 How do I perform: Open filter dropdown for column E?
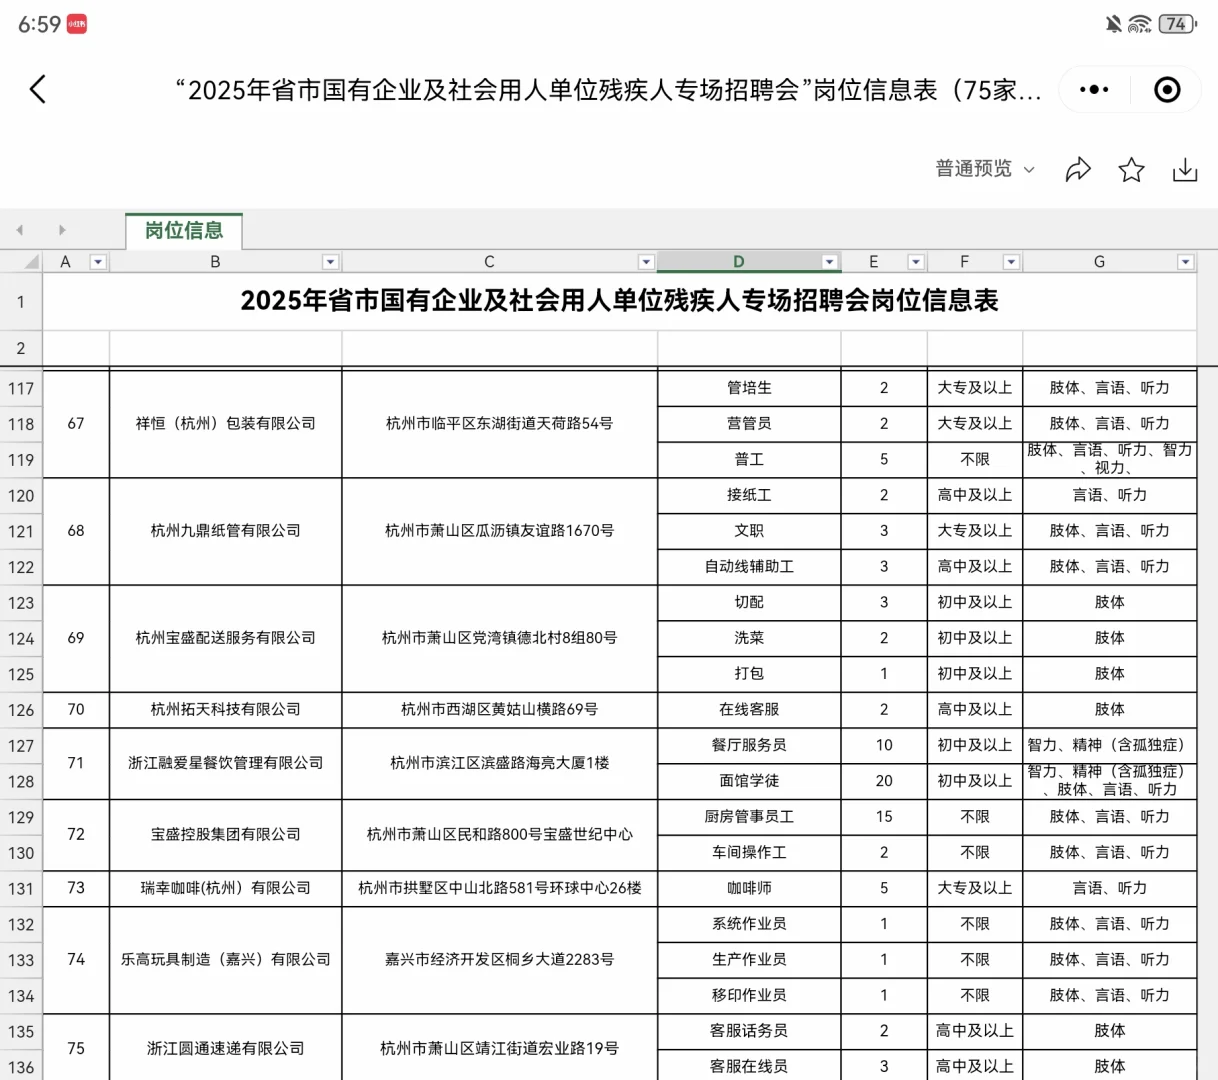point(915,262)
